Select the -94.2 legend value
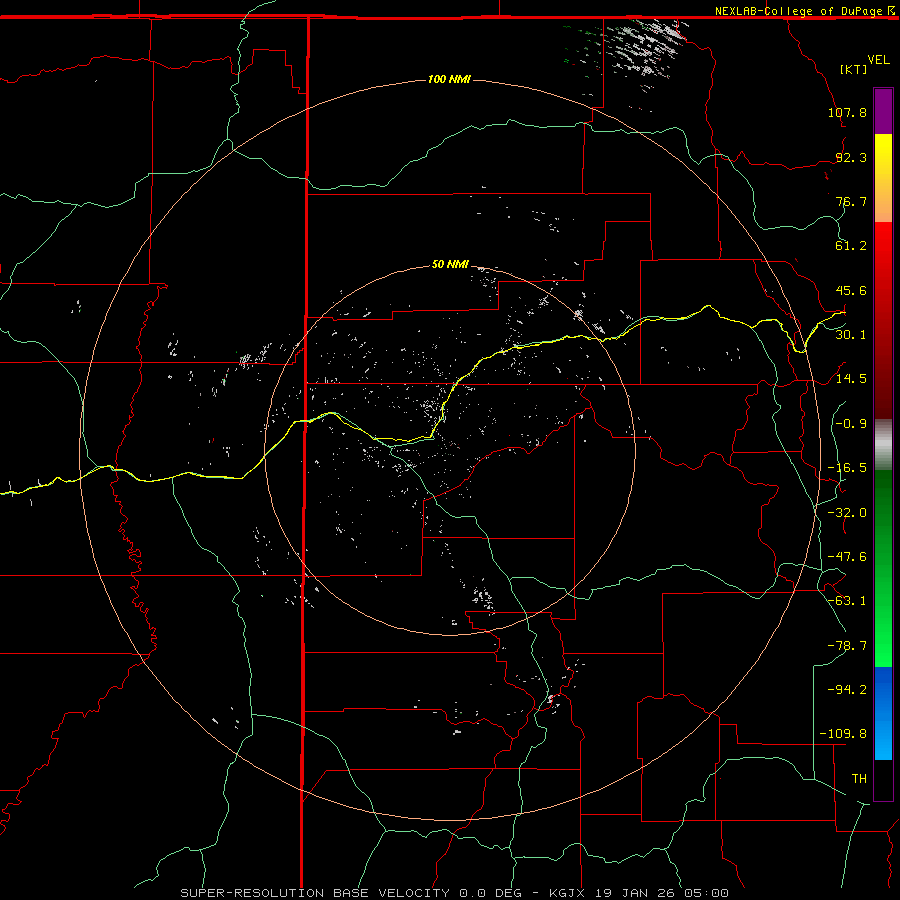This screenshot has height=900, width=900. [847, 689]
